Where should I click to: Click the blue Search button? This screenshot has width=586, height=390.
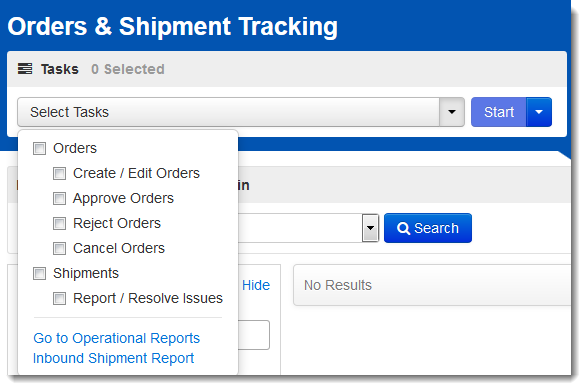428,228
